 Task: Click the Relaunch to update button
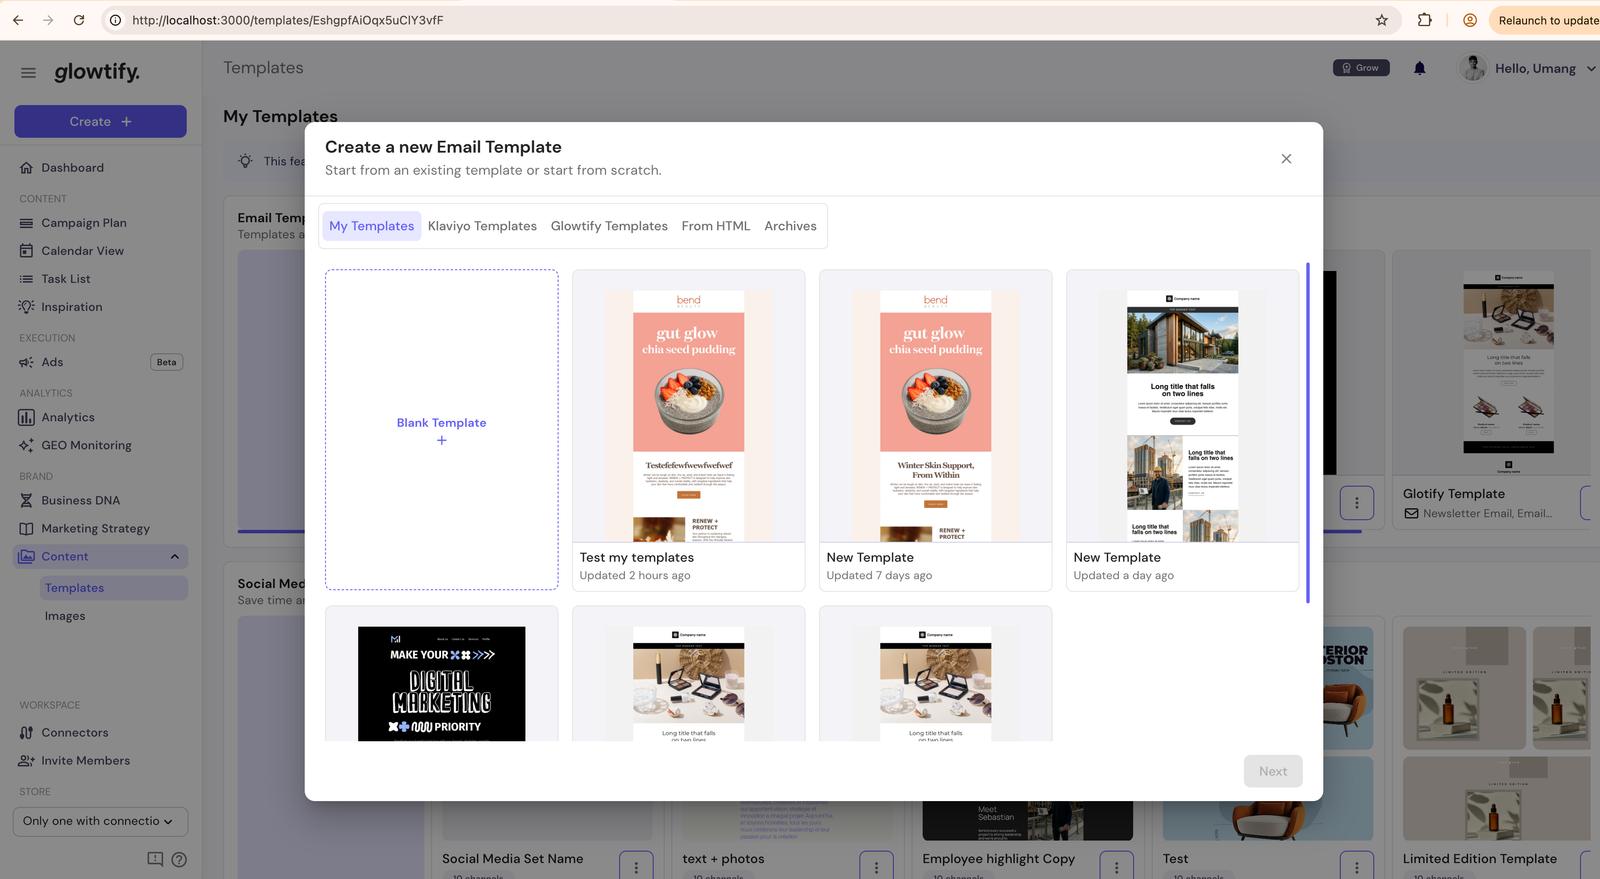pyautogui.click(x=1545, y=20)
